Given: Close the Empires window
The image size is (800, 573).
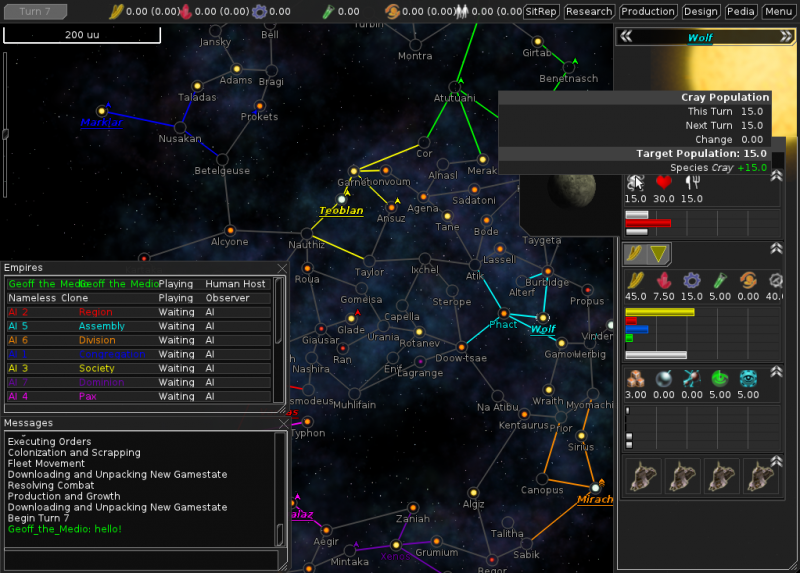Looking at the screenshot, I should (x=281, y=268).
